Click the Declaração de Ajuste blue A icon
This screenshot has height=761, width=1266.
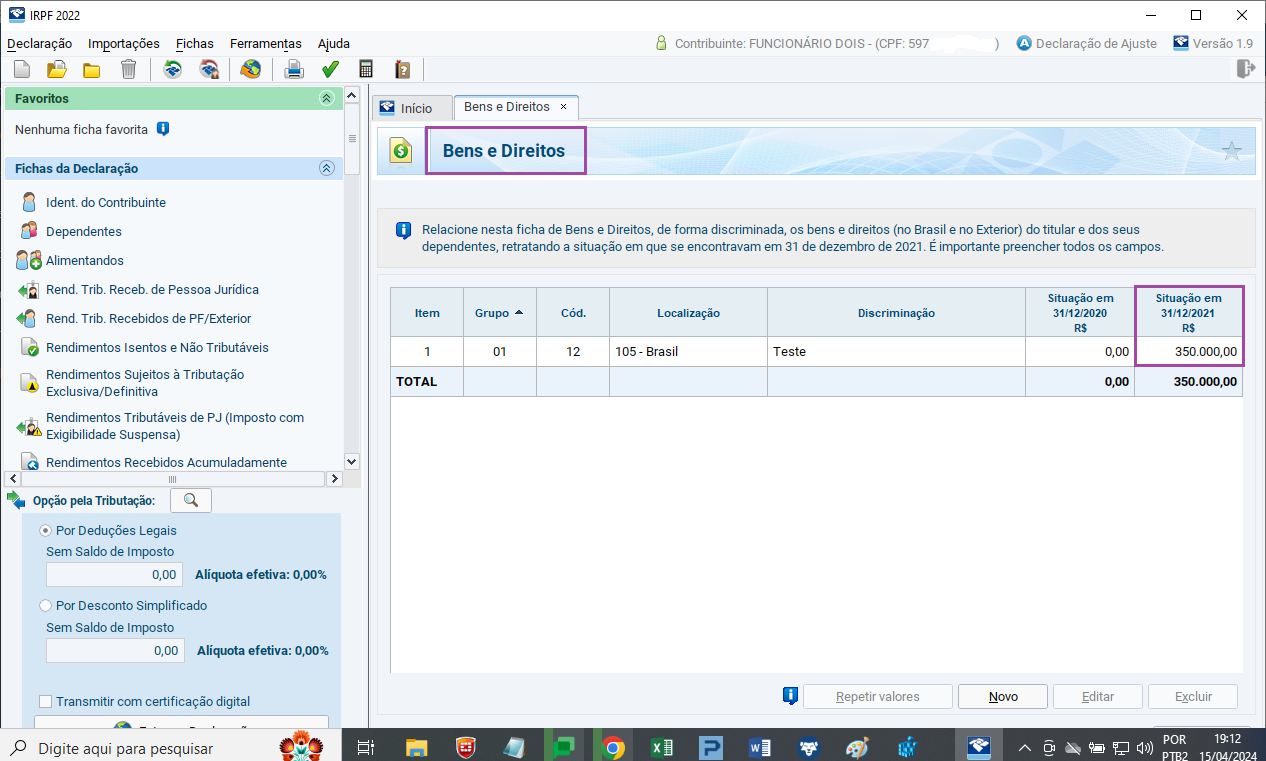click(x=1024, y=43)
